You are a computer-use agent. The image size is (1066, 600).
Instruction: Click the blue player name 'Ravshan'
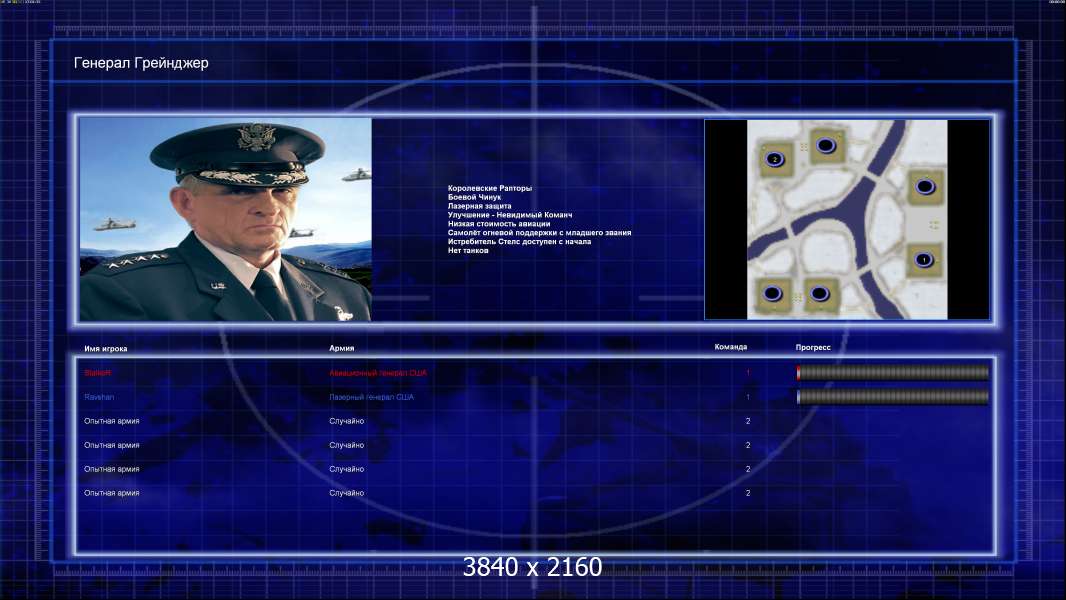99,397
